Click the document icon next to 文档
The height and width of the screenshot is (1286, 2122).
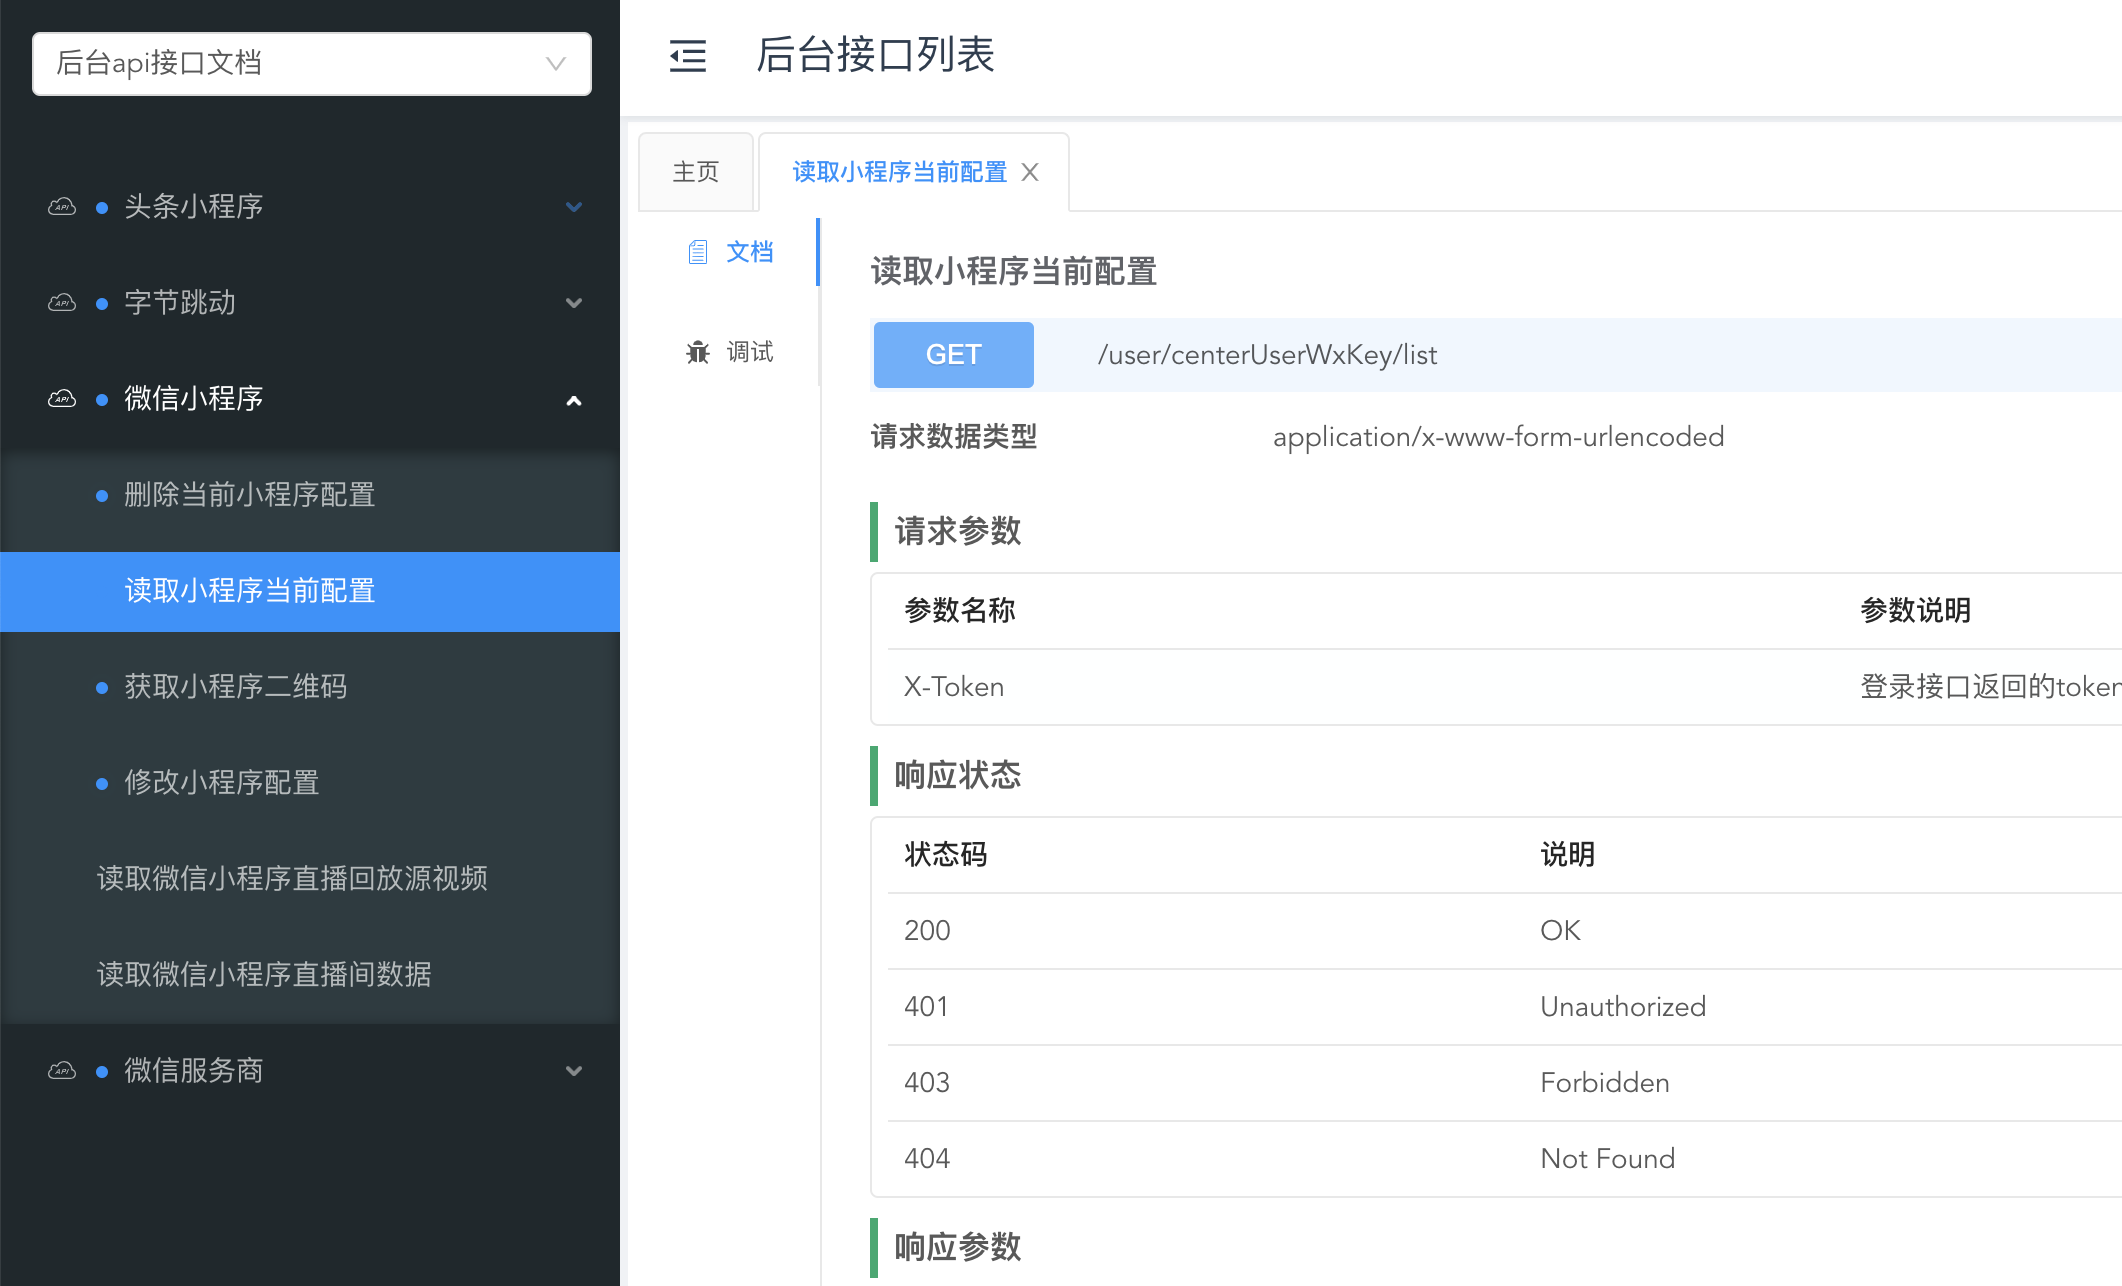click(698, 252)
